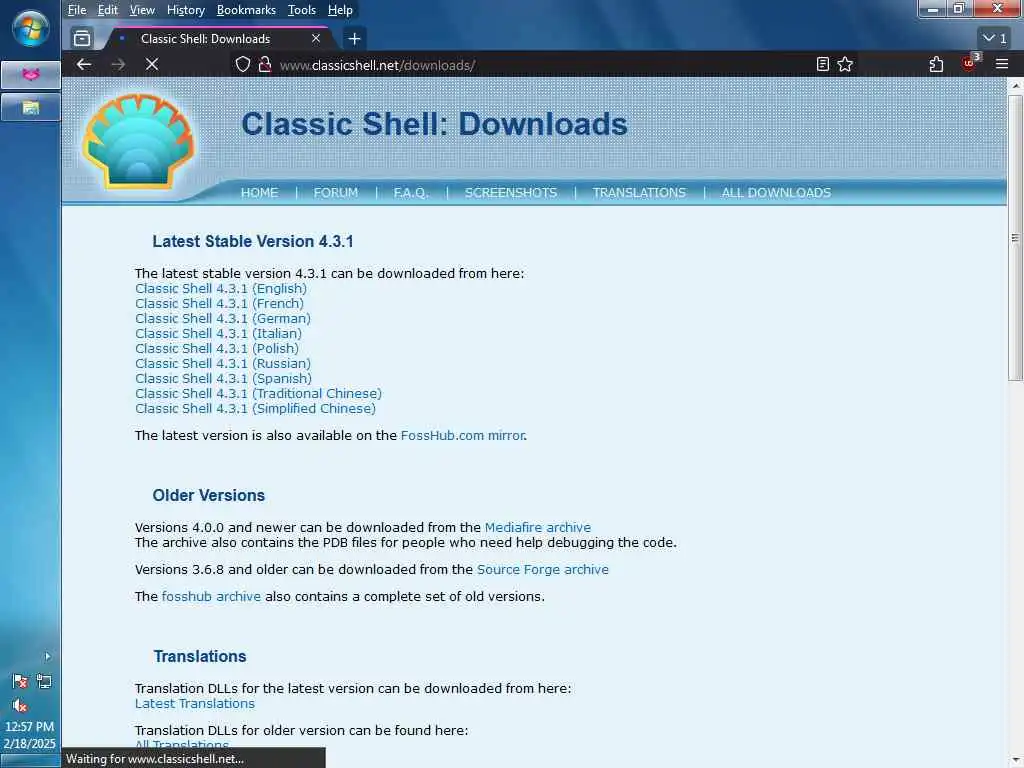Open the Tools menu

pos(302,10)
